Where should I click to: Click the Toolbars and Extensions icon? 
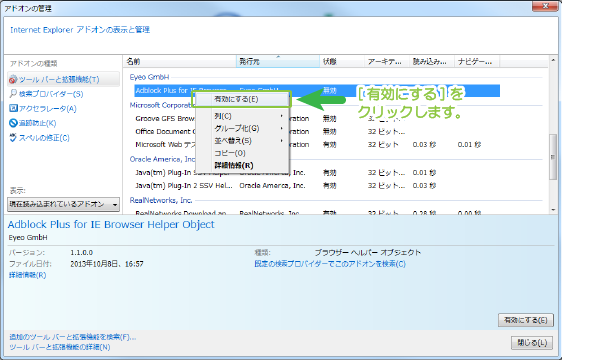(13, 80)
